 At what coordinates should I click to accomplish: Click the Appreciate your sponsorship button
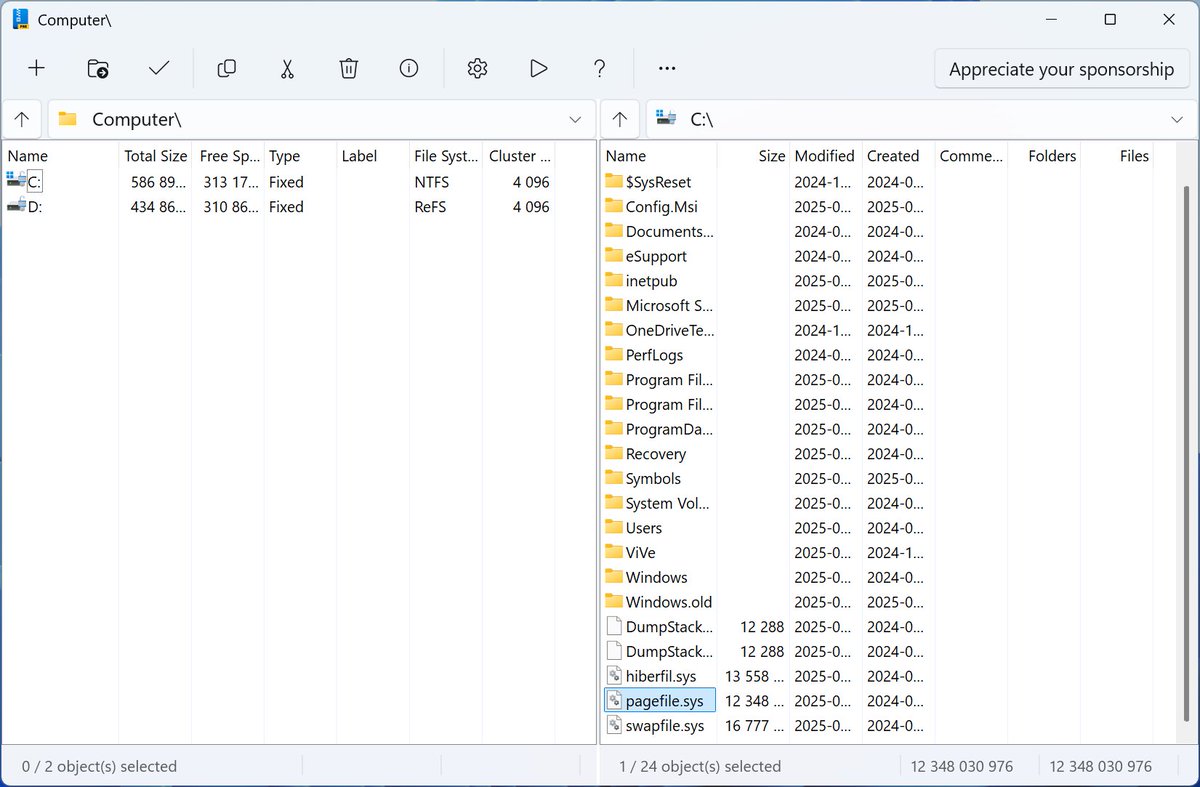(1061, 69)
